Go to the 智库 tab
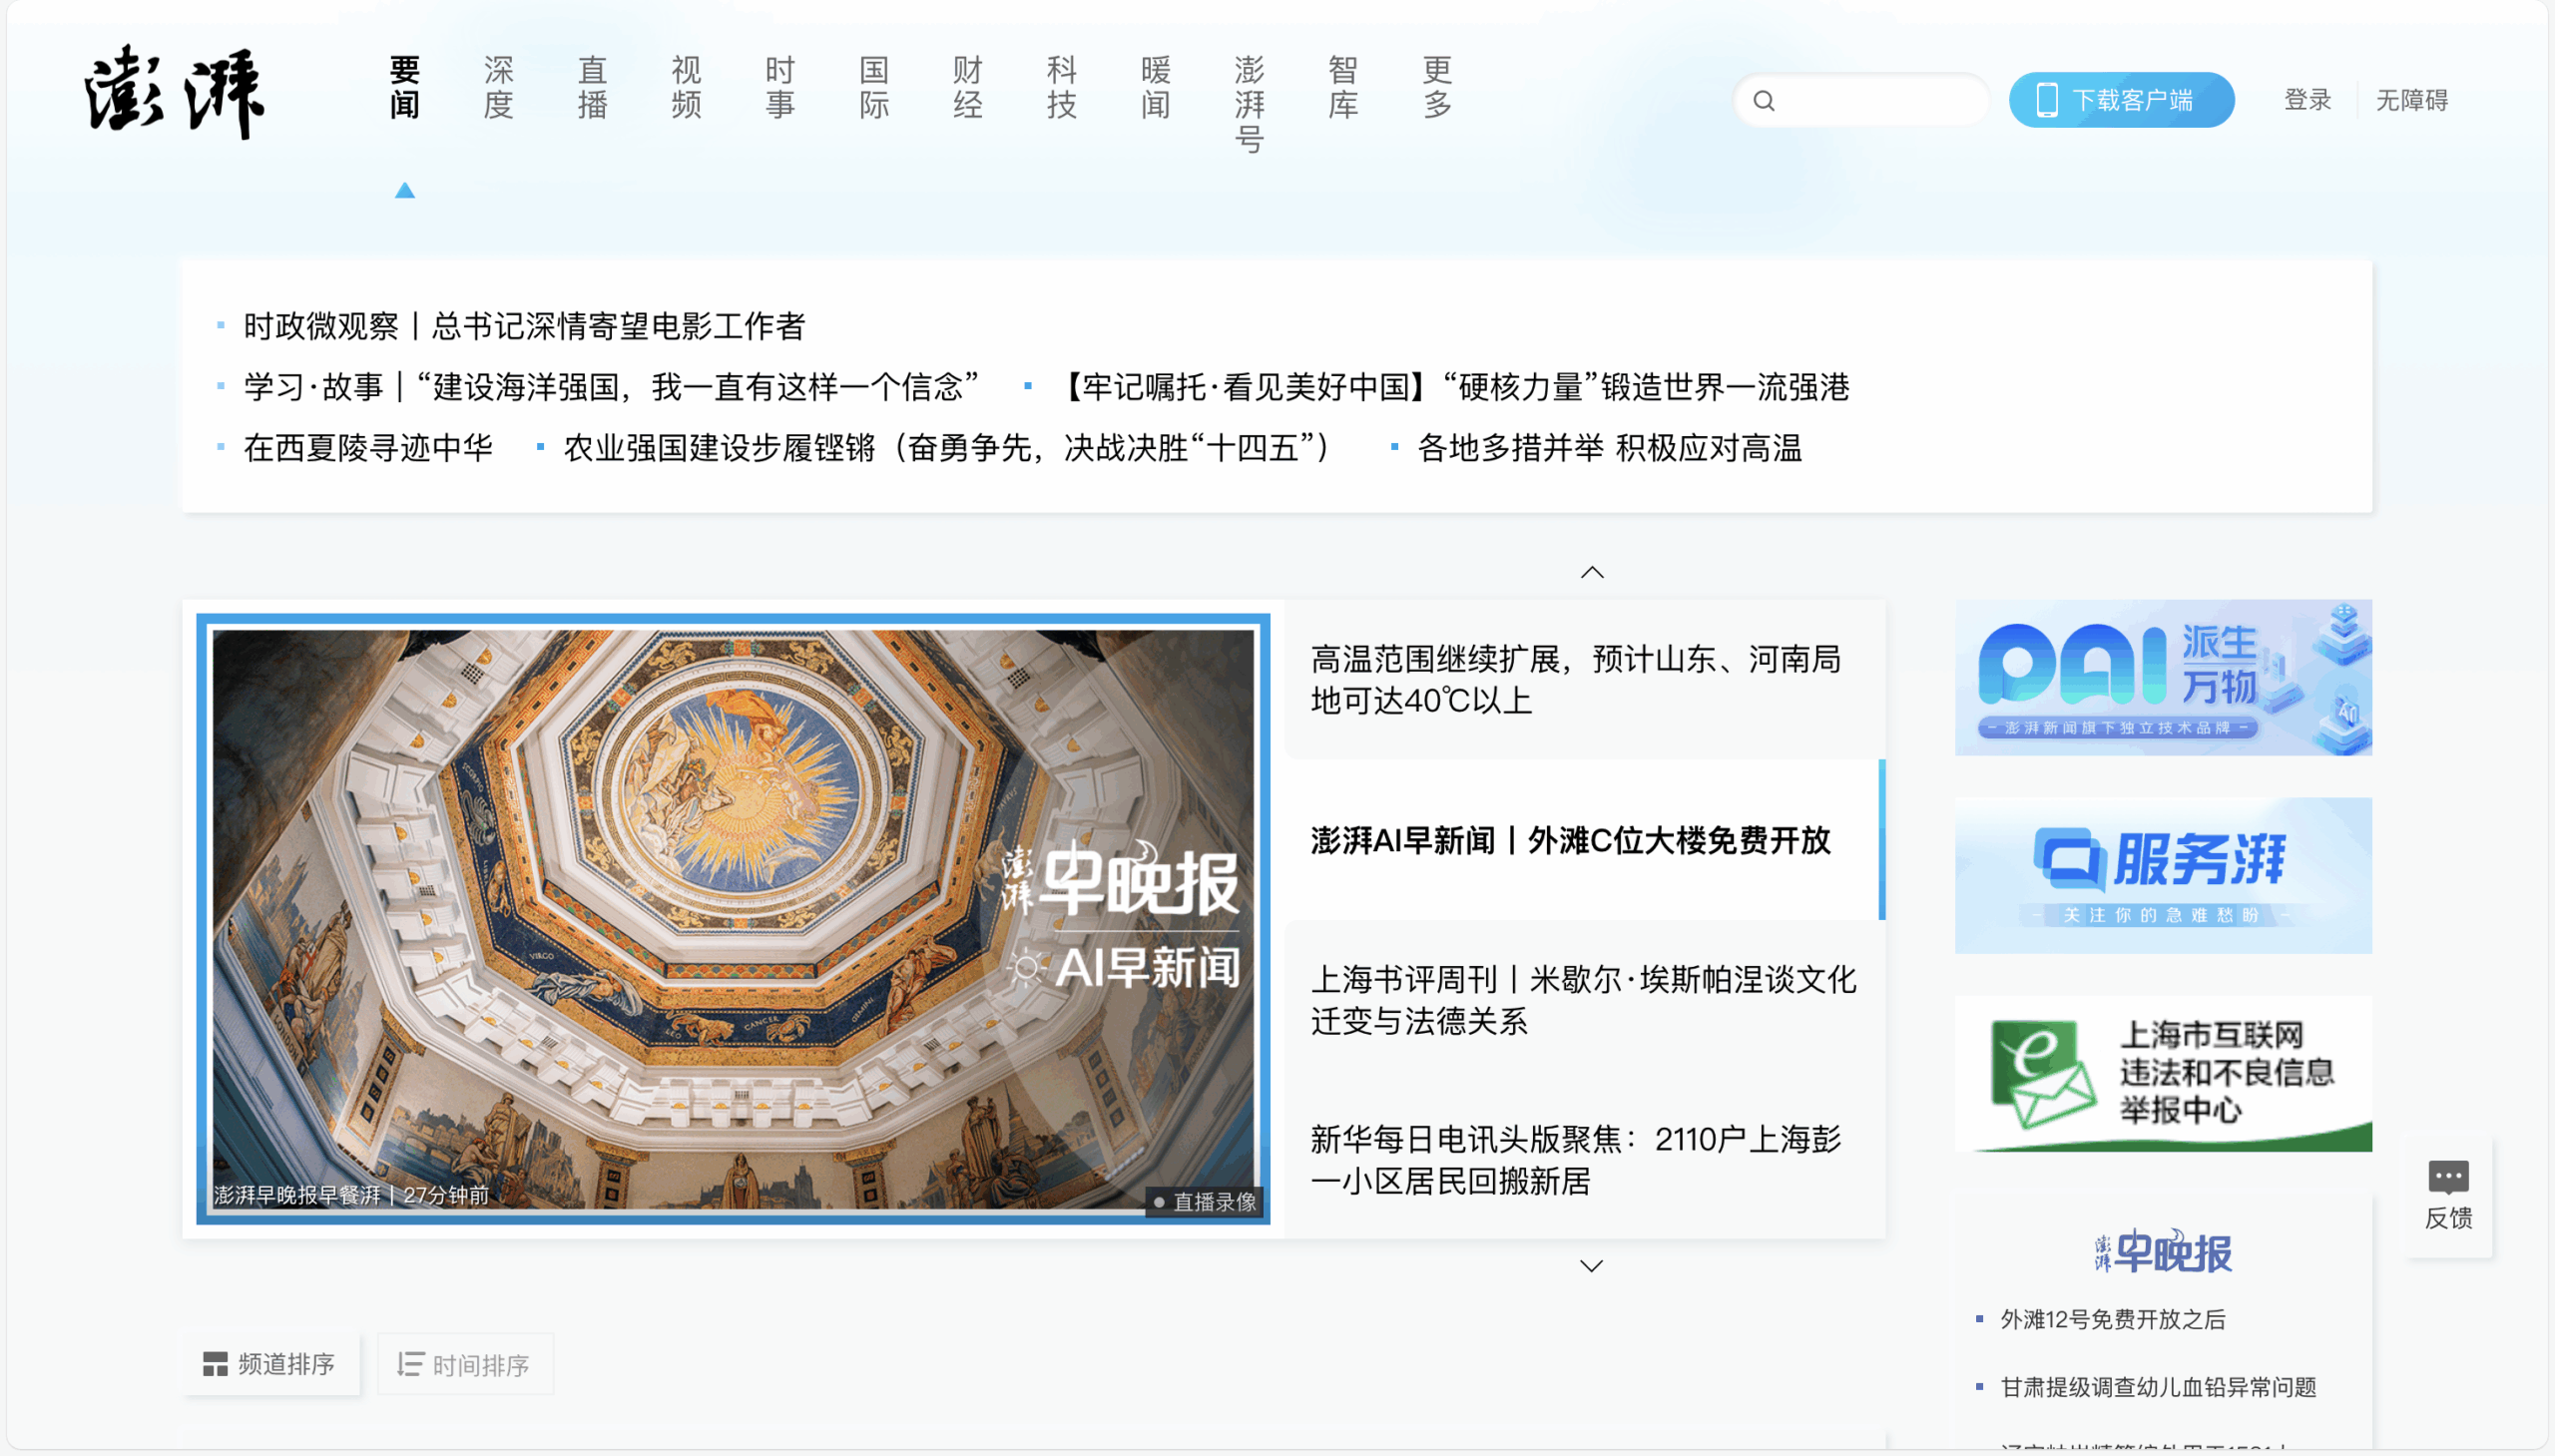The height and width of the screenshot is (1456, 2555). point(1343,87)
